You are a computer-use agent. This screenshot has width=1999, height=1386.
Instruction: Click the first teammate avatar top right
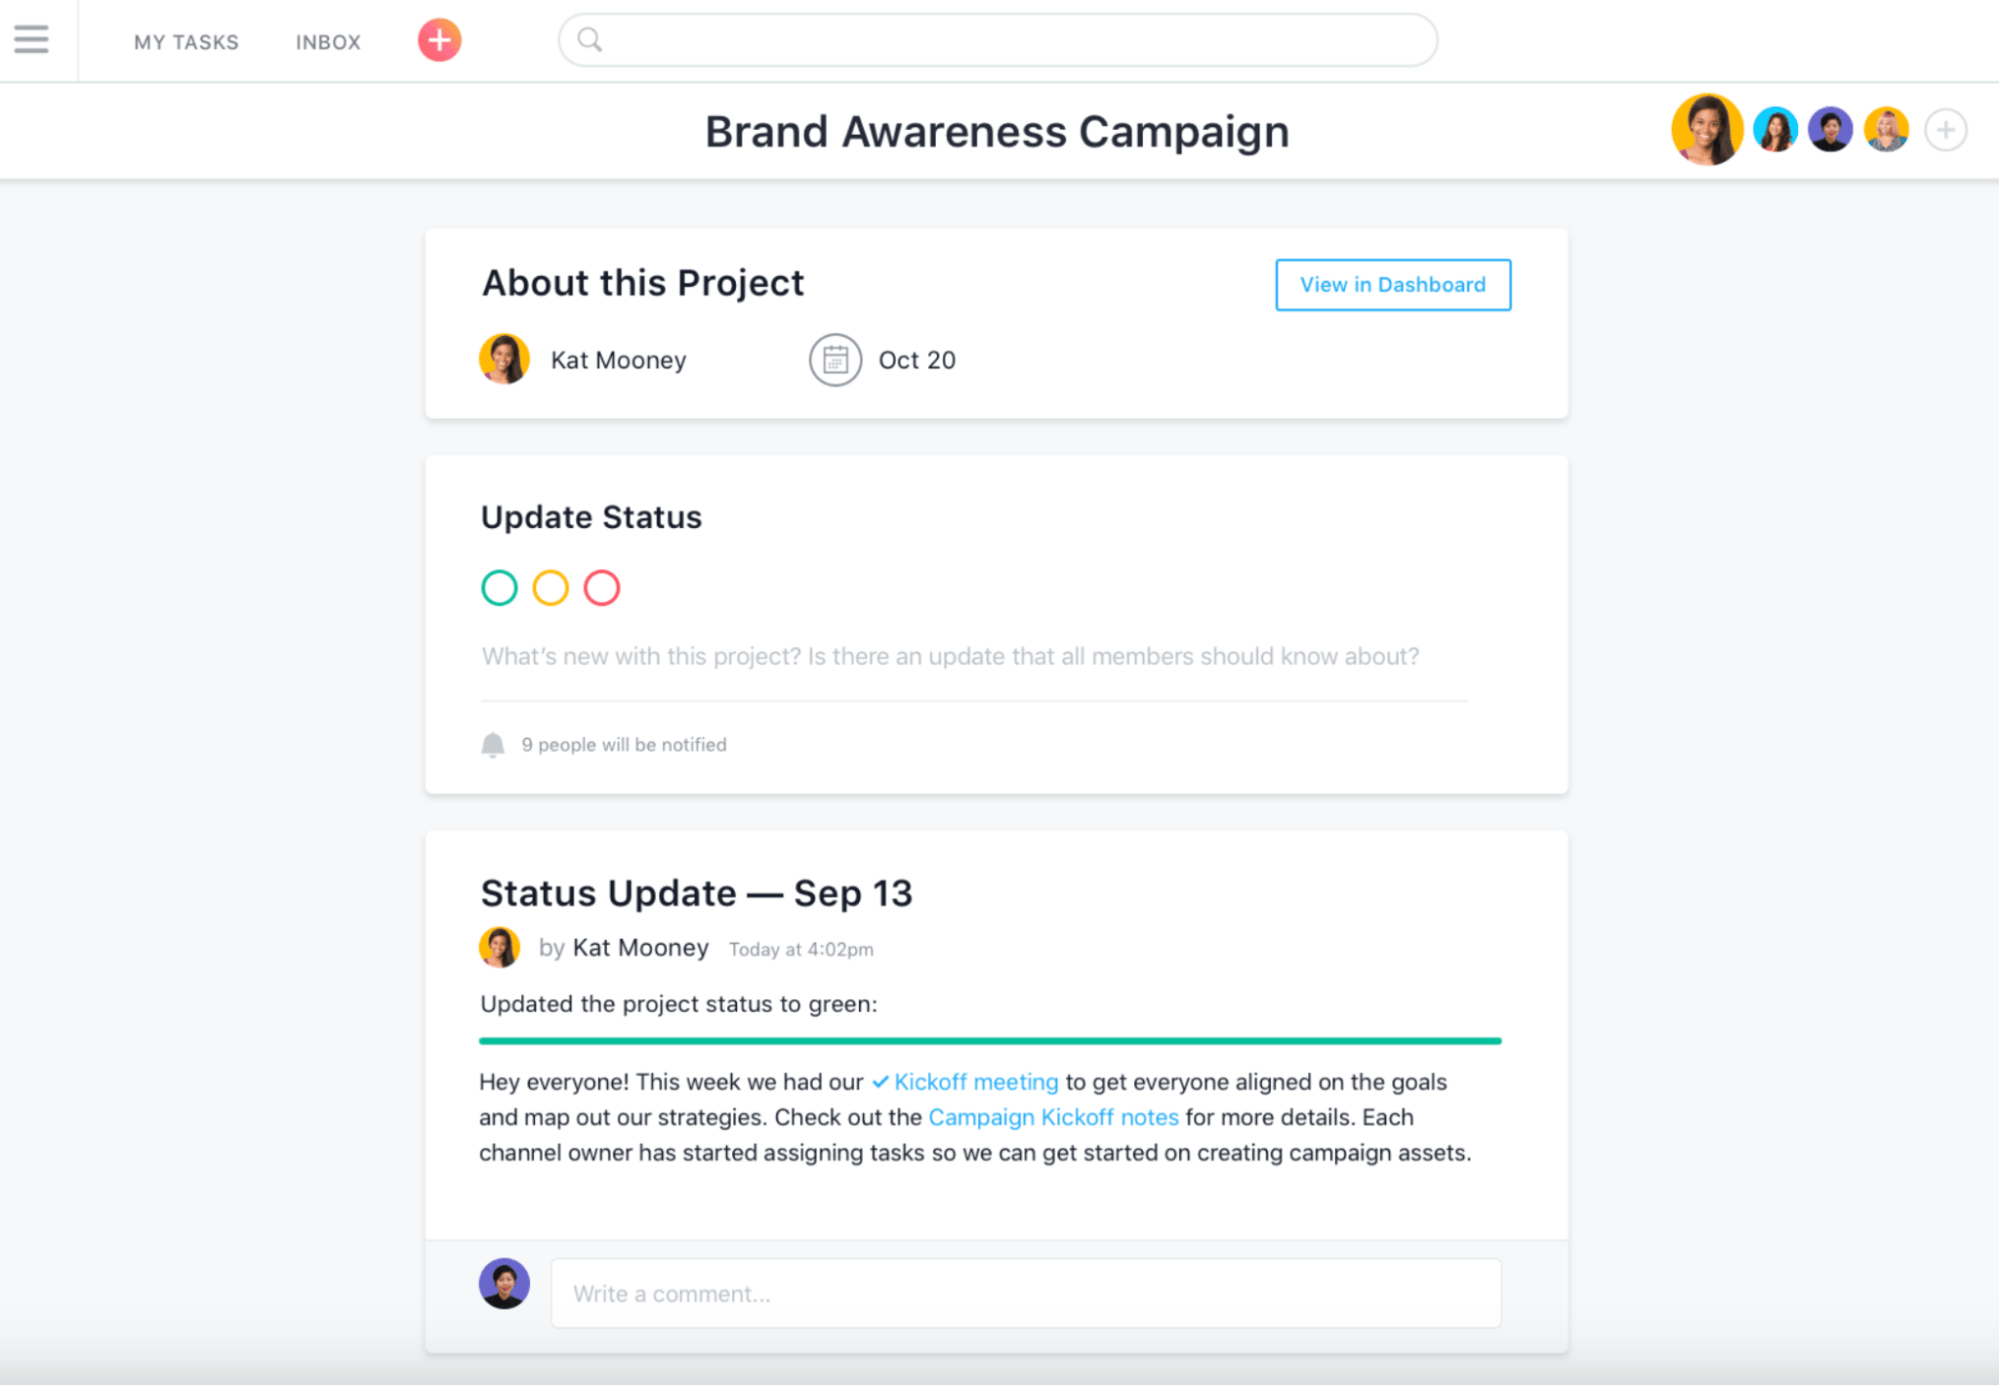[1707, 129]
